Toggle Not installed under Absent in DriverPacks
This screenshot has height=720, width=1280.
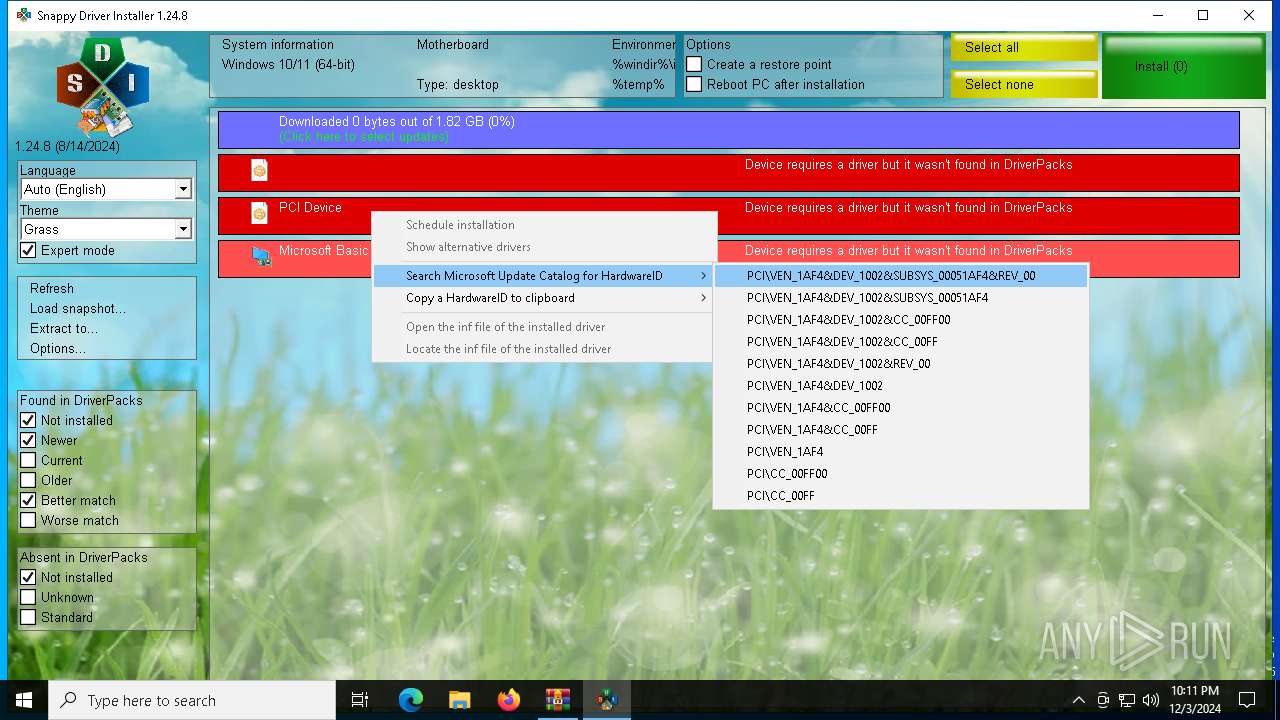pos(28,577)
